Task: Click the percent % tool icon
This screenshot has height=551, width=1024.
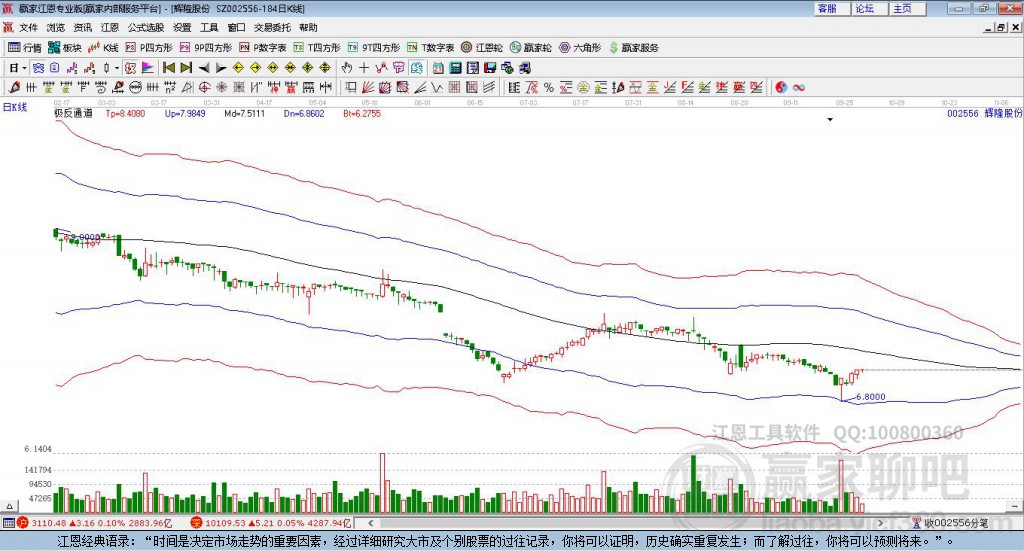Action: pos(549,87)
